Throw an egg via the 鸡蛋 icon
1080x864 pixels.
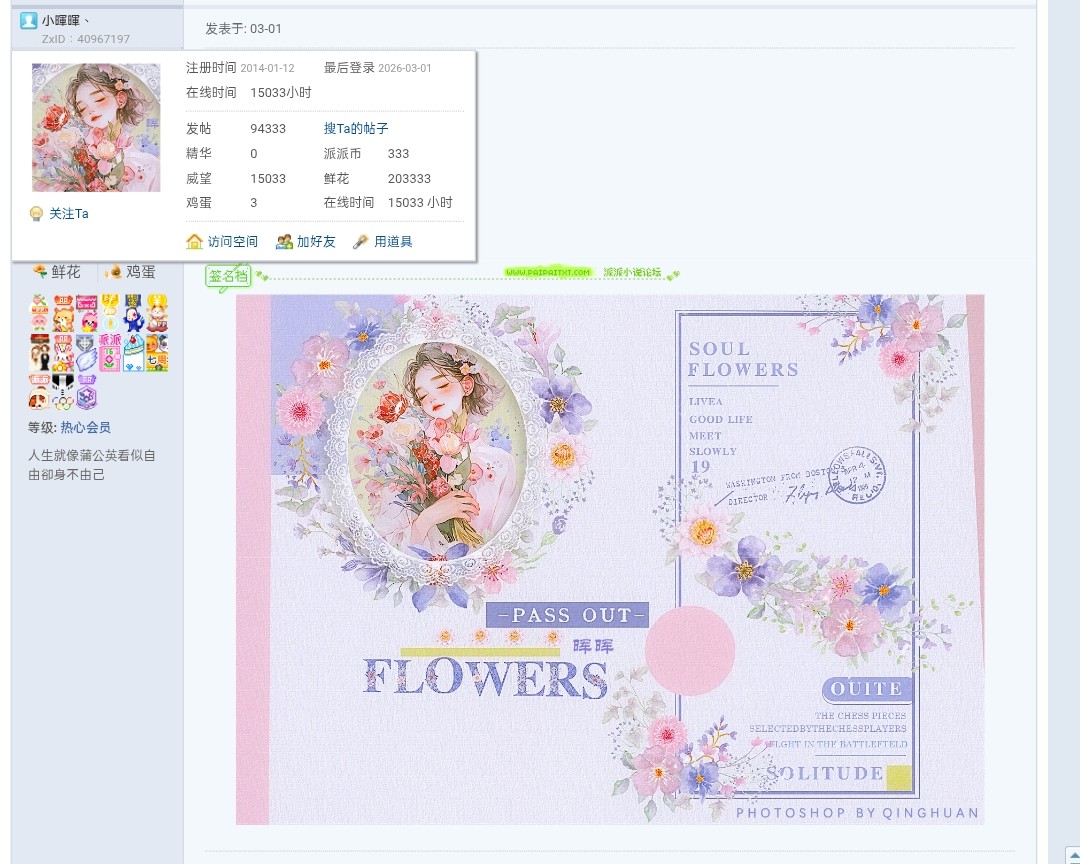113,271
